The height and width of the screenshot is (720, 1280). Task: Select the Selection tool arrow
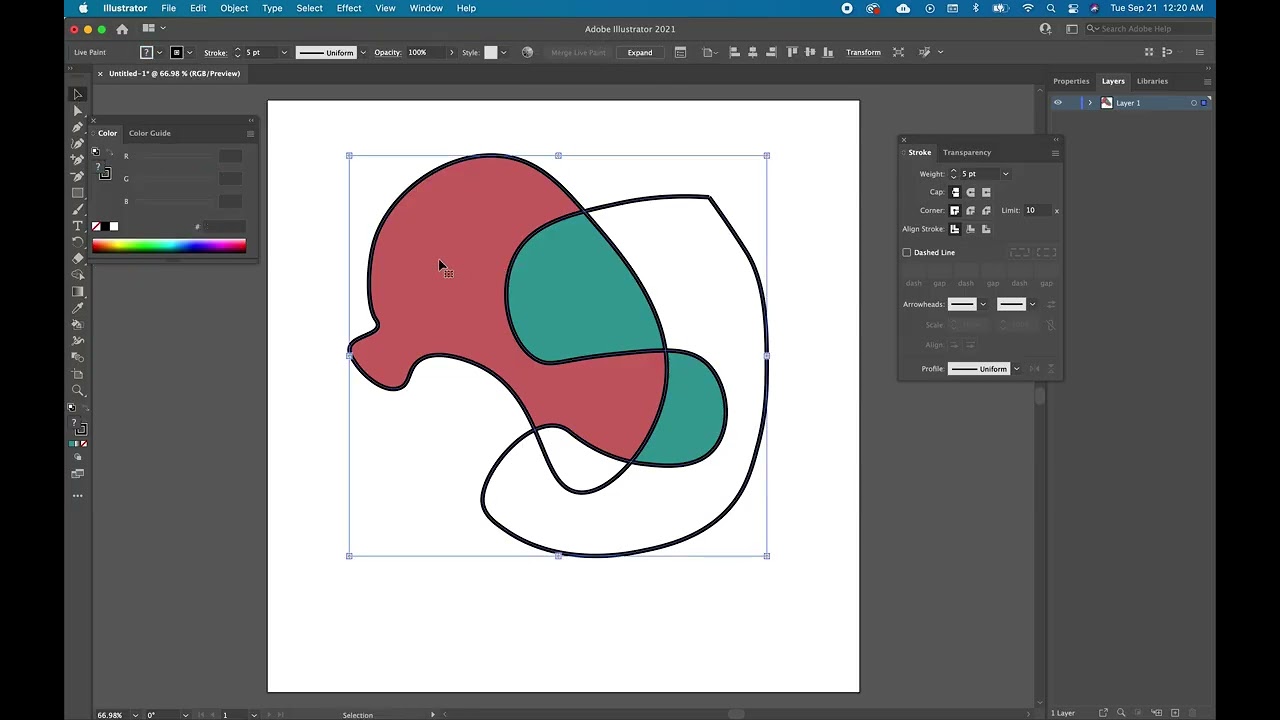pos(78,94)
